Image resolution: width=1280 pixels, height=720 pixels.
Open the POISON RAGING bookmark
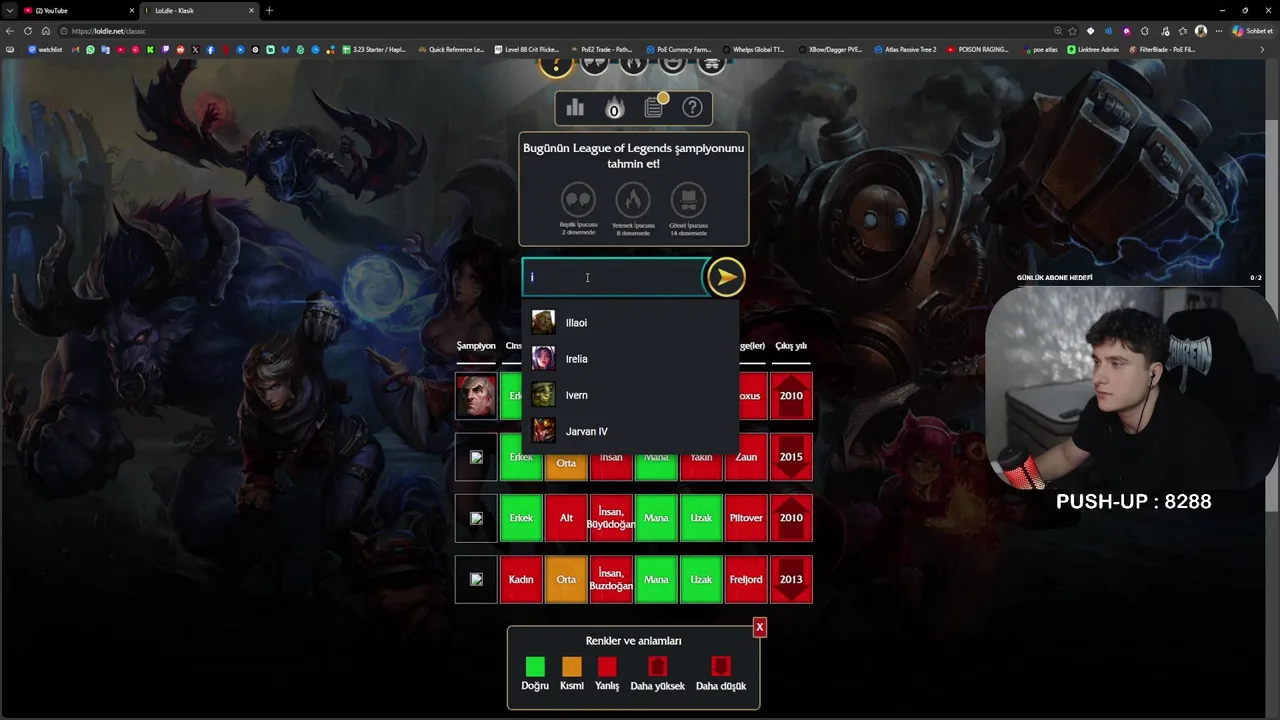point(979,49)
